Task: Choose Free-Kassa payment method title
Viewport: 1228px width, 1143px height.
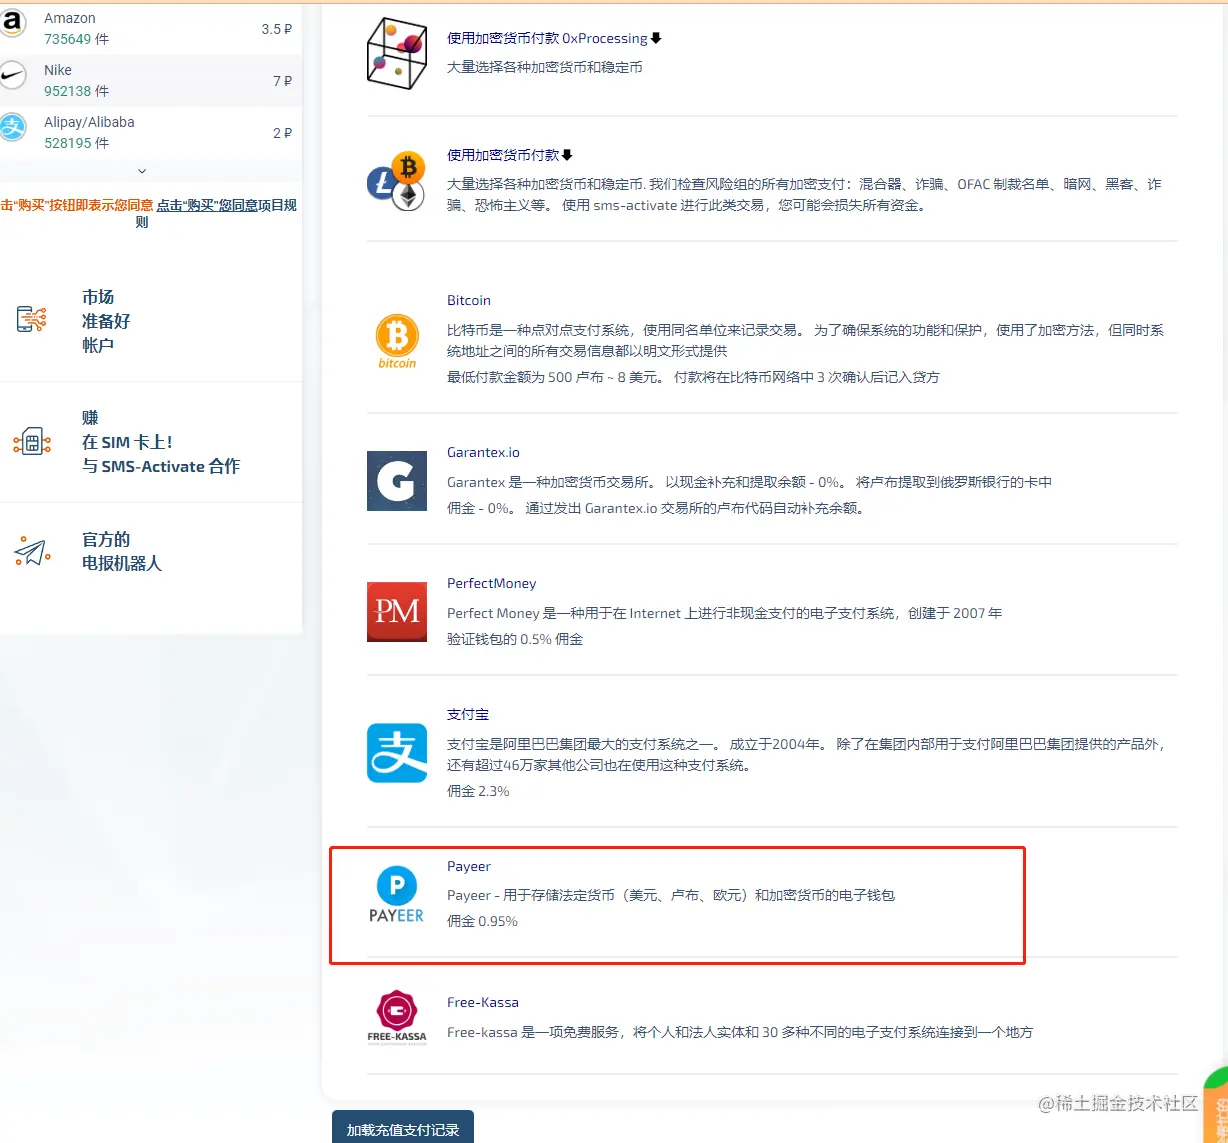Action: click(x=483, y=1002)
